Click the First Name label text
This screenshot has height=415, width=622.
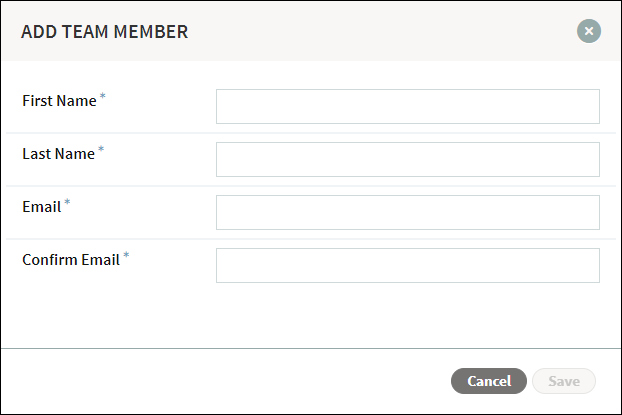[59, 101]
